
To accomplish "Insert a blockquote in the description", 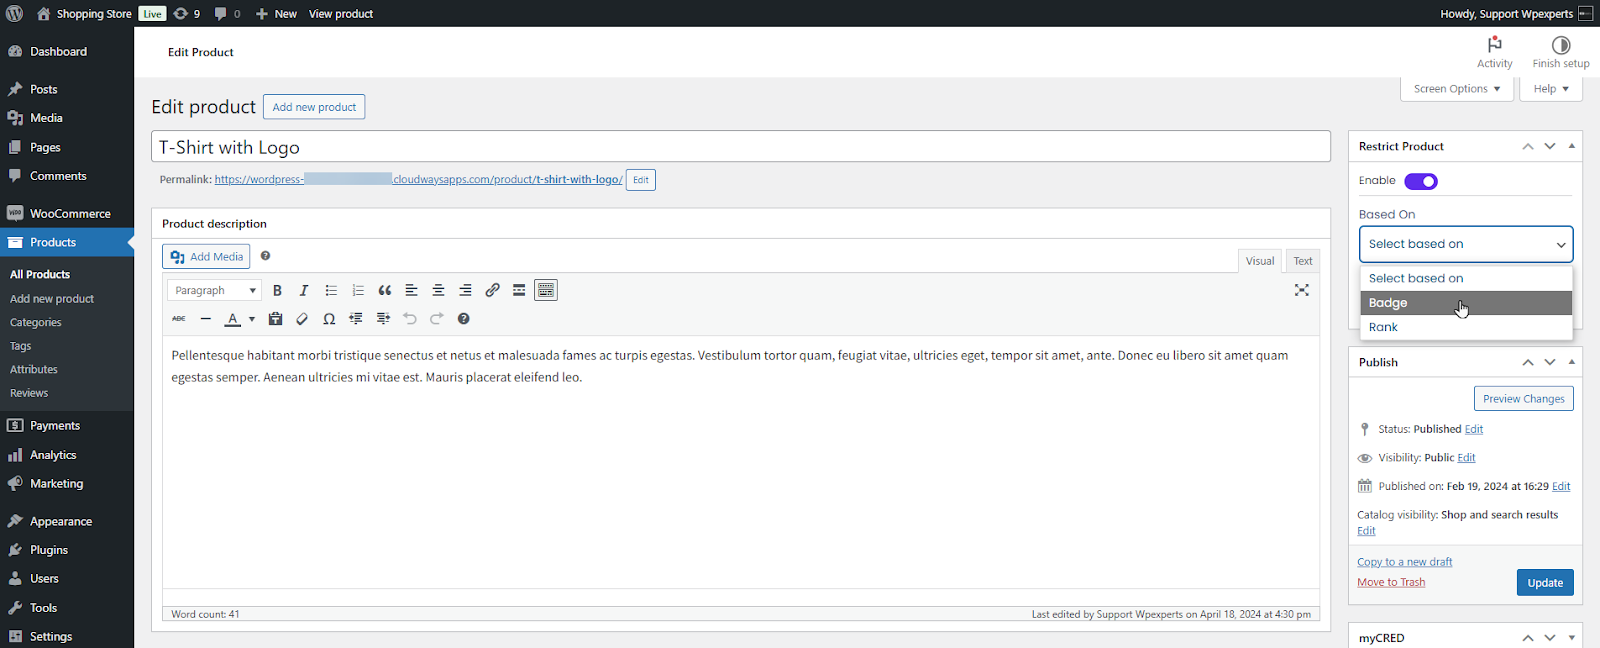I will [385, 291].
